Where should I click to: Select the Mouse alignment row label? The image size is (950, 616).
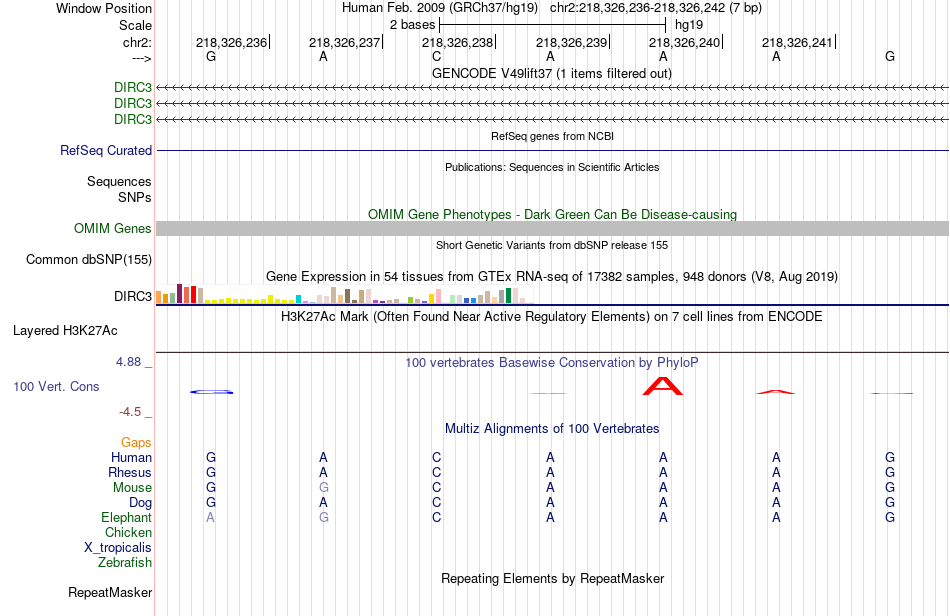coord(132,488)
